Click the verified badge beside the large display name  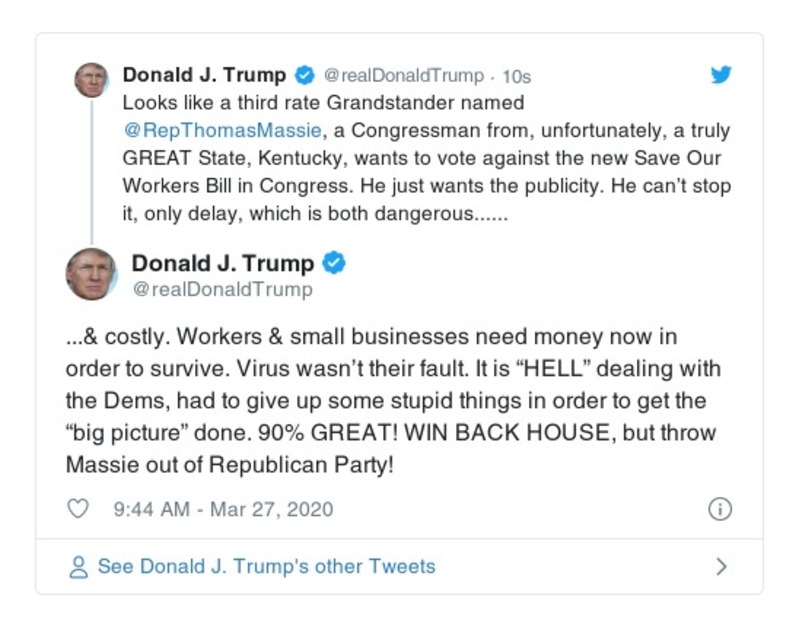click(x=334, y=264)
